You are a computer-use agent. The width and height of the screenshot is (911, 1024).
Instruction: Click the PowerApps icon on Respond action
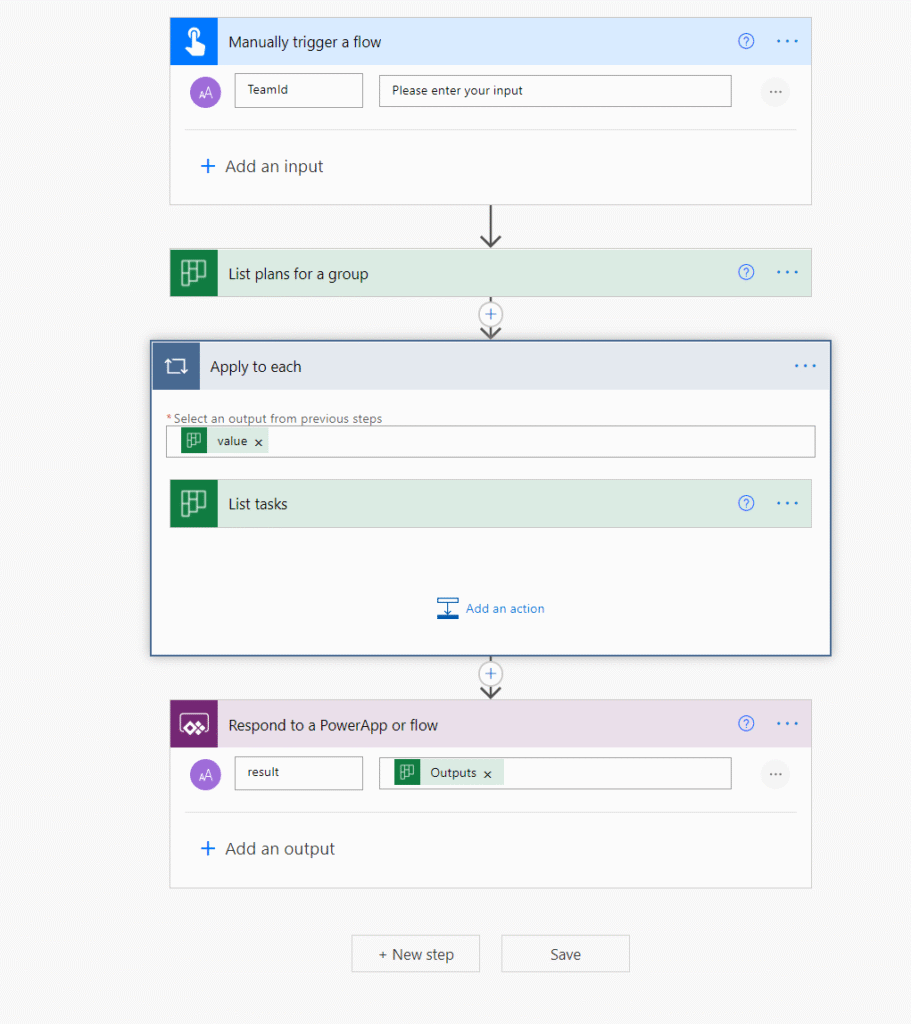[194, 724]
